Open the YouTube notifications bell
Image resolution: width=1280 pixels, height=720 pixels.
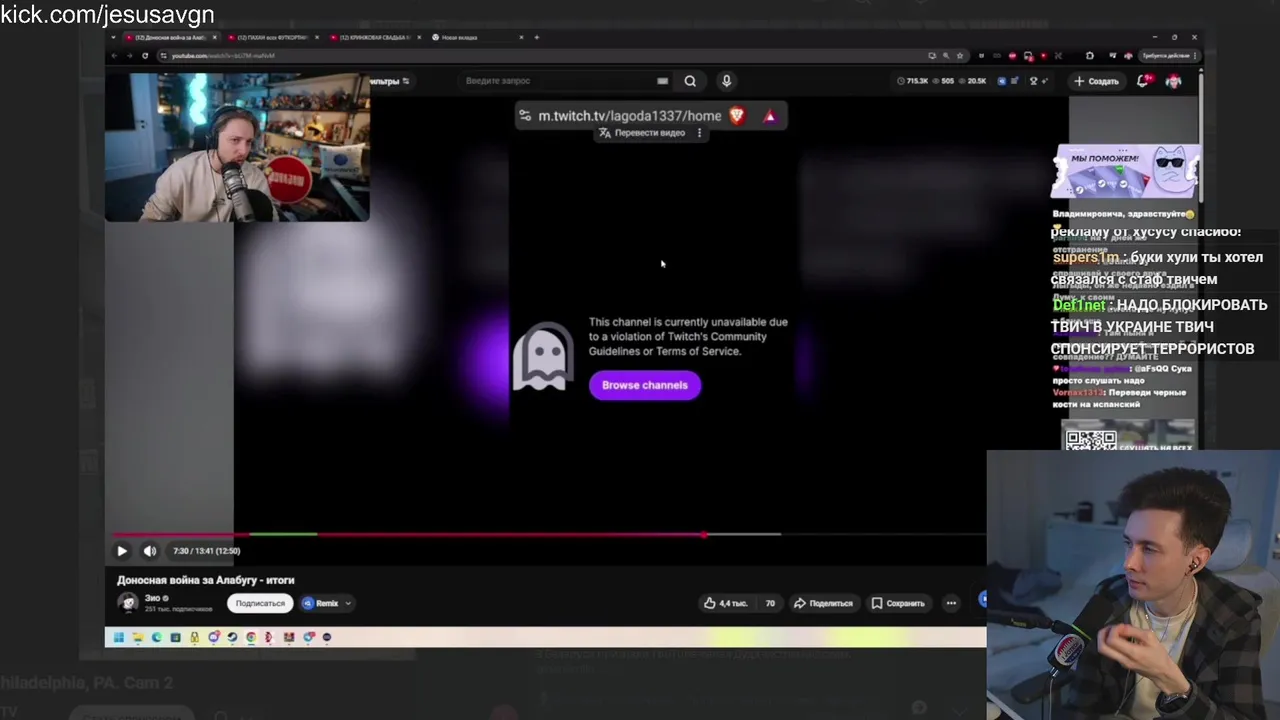1143,81
